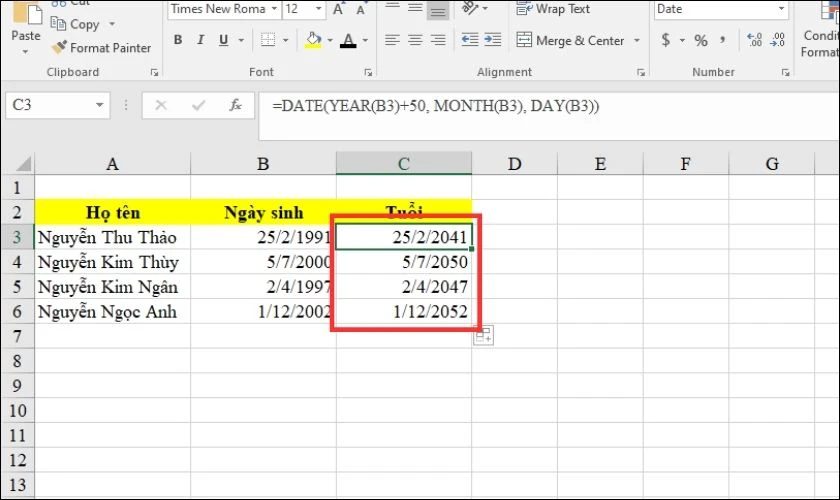840x500 pixels.
Task: Click the Auto Fill Options icon
Action: 483,336
